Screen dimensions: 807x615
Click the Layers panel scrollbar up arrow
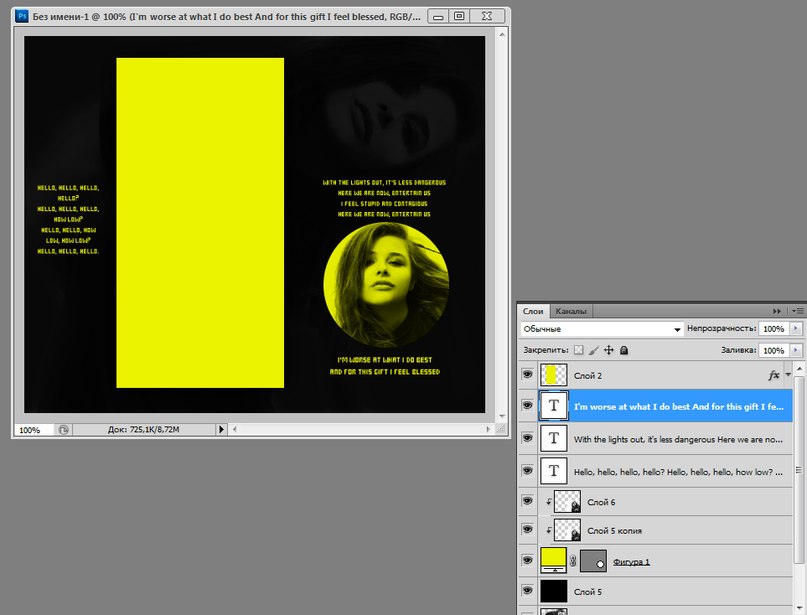point(799,369)
